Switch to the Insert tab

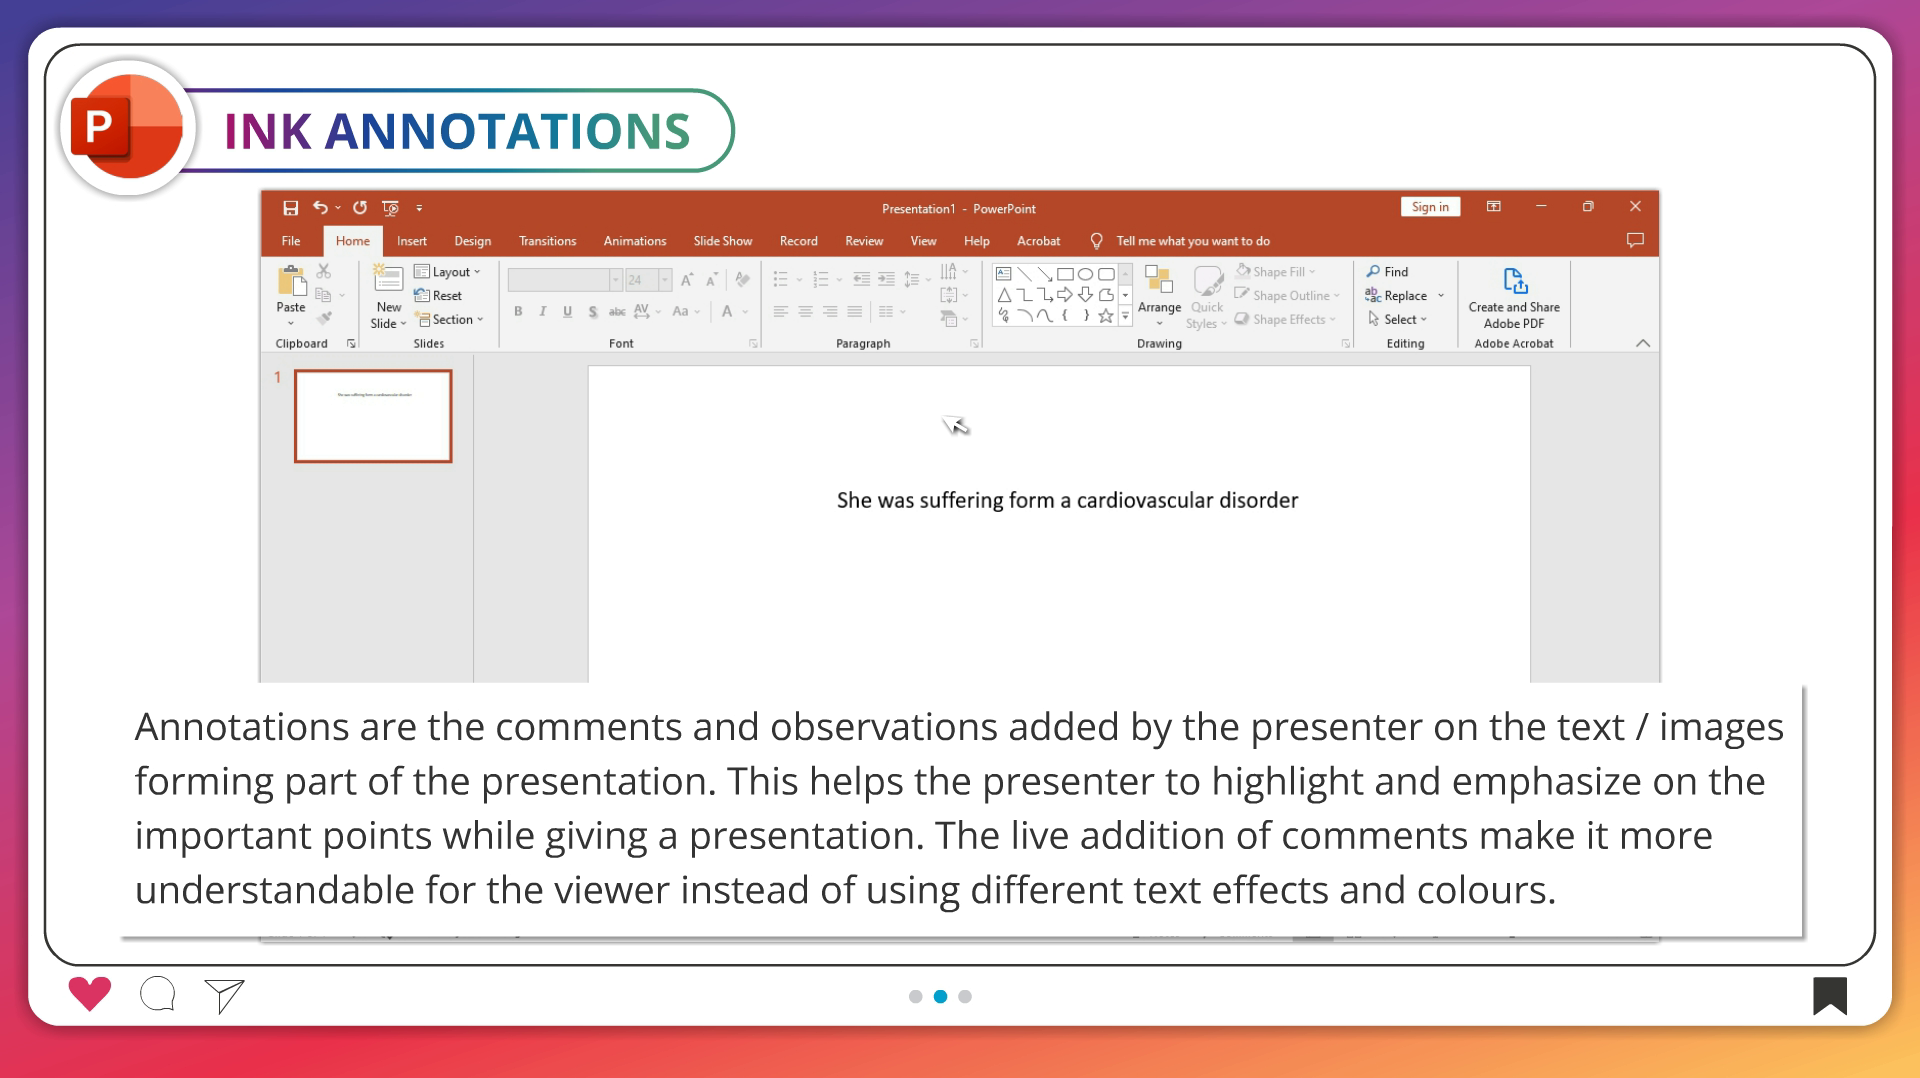pyautogui.click(x=411, y=241)
